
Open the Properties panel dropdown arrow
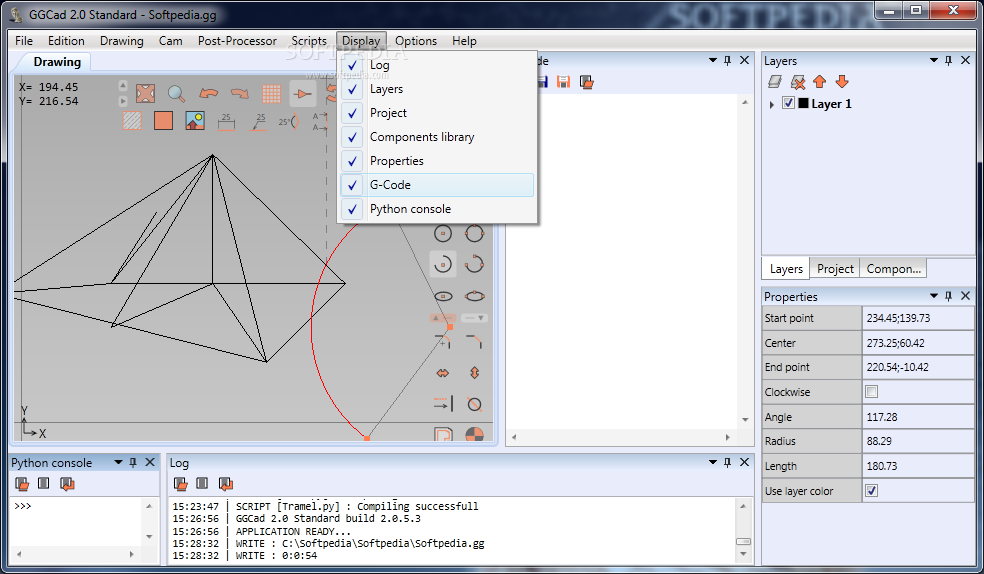point(934,295)
